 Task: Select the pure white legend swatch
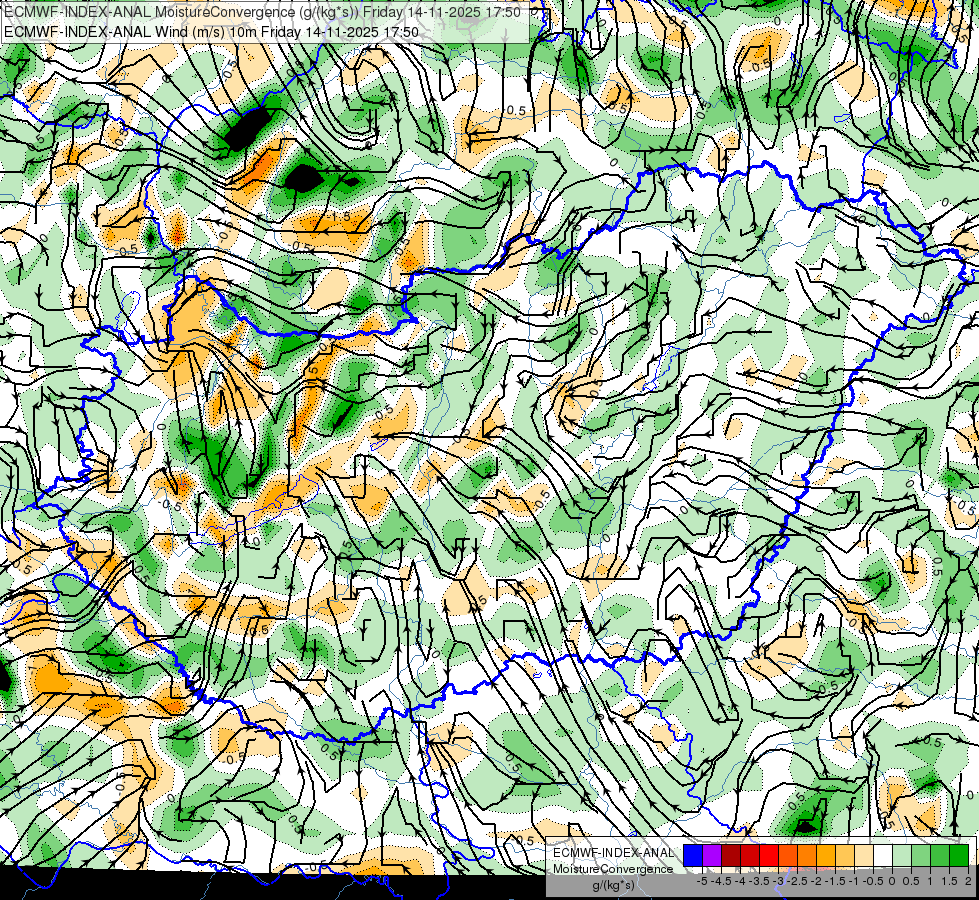pyautogui.click(x=883, y=855)
